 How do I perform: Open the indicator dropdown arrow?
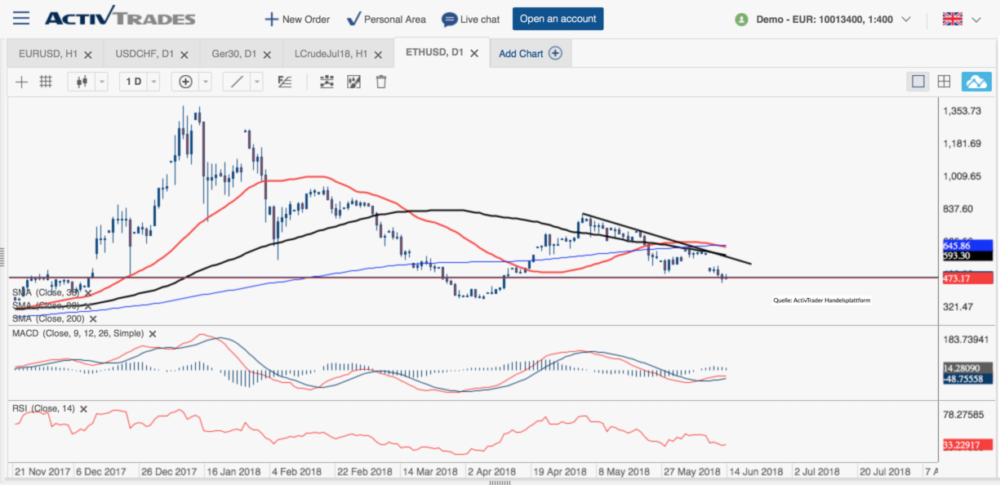click(205, 82)
